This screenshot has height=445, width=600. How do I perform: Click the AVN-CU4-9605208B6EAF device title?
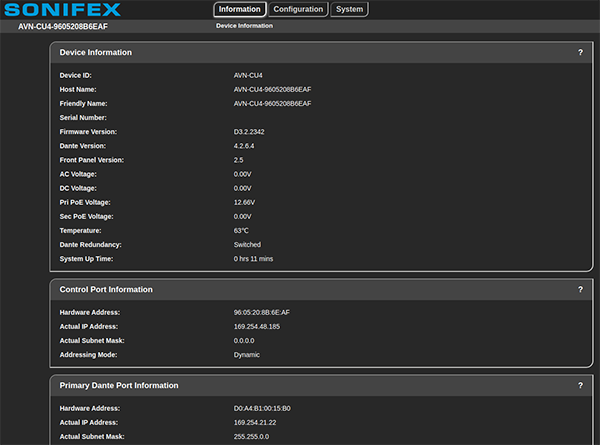pos(63,26)
